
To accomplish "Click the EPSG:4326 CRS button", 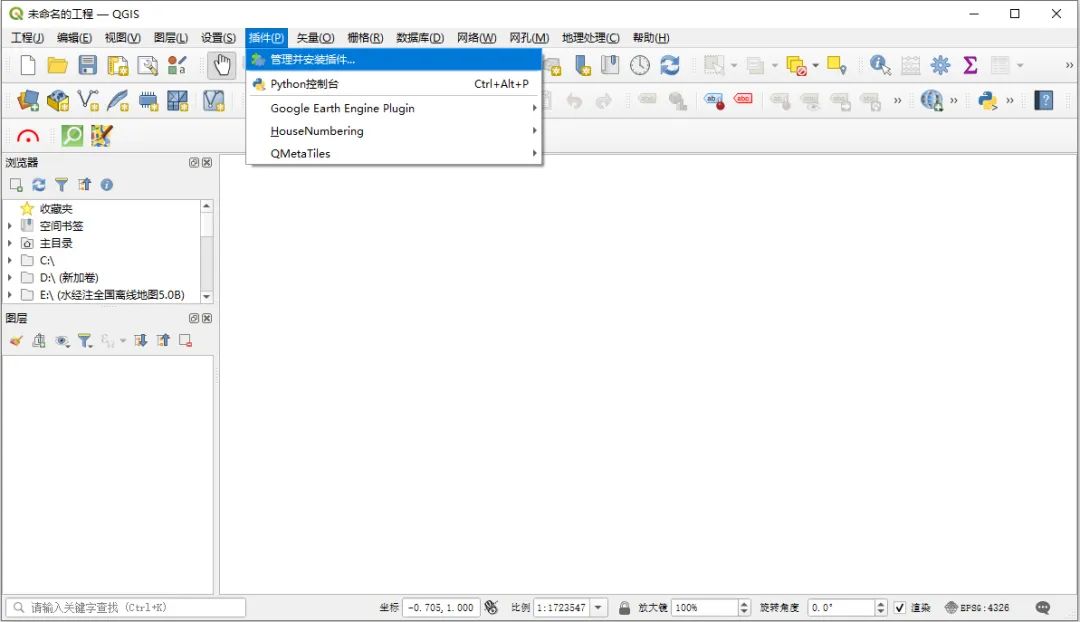I will point(977,608).
